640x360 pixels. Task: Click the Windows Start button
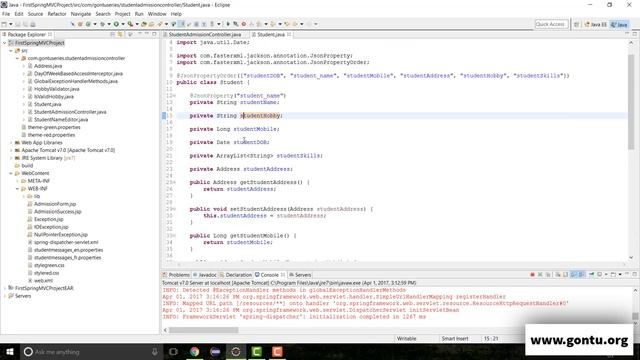click(9, 351)
